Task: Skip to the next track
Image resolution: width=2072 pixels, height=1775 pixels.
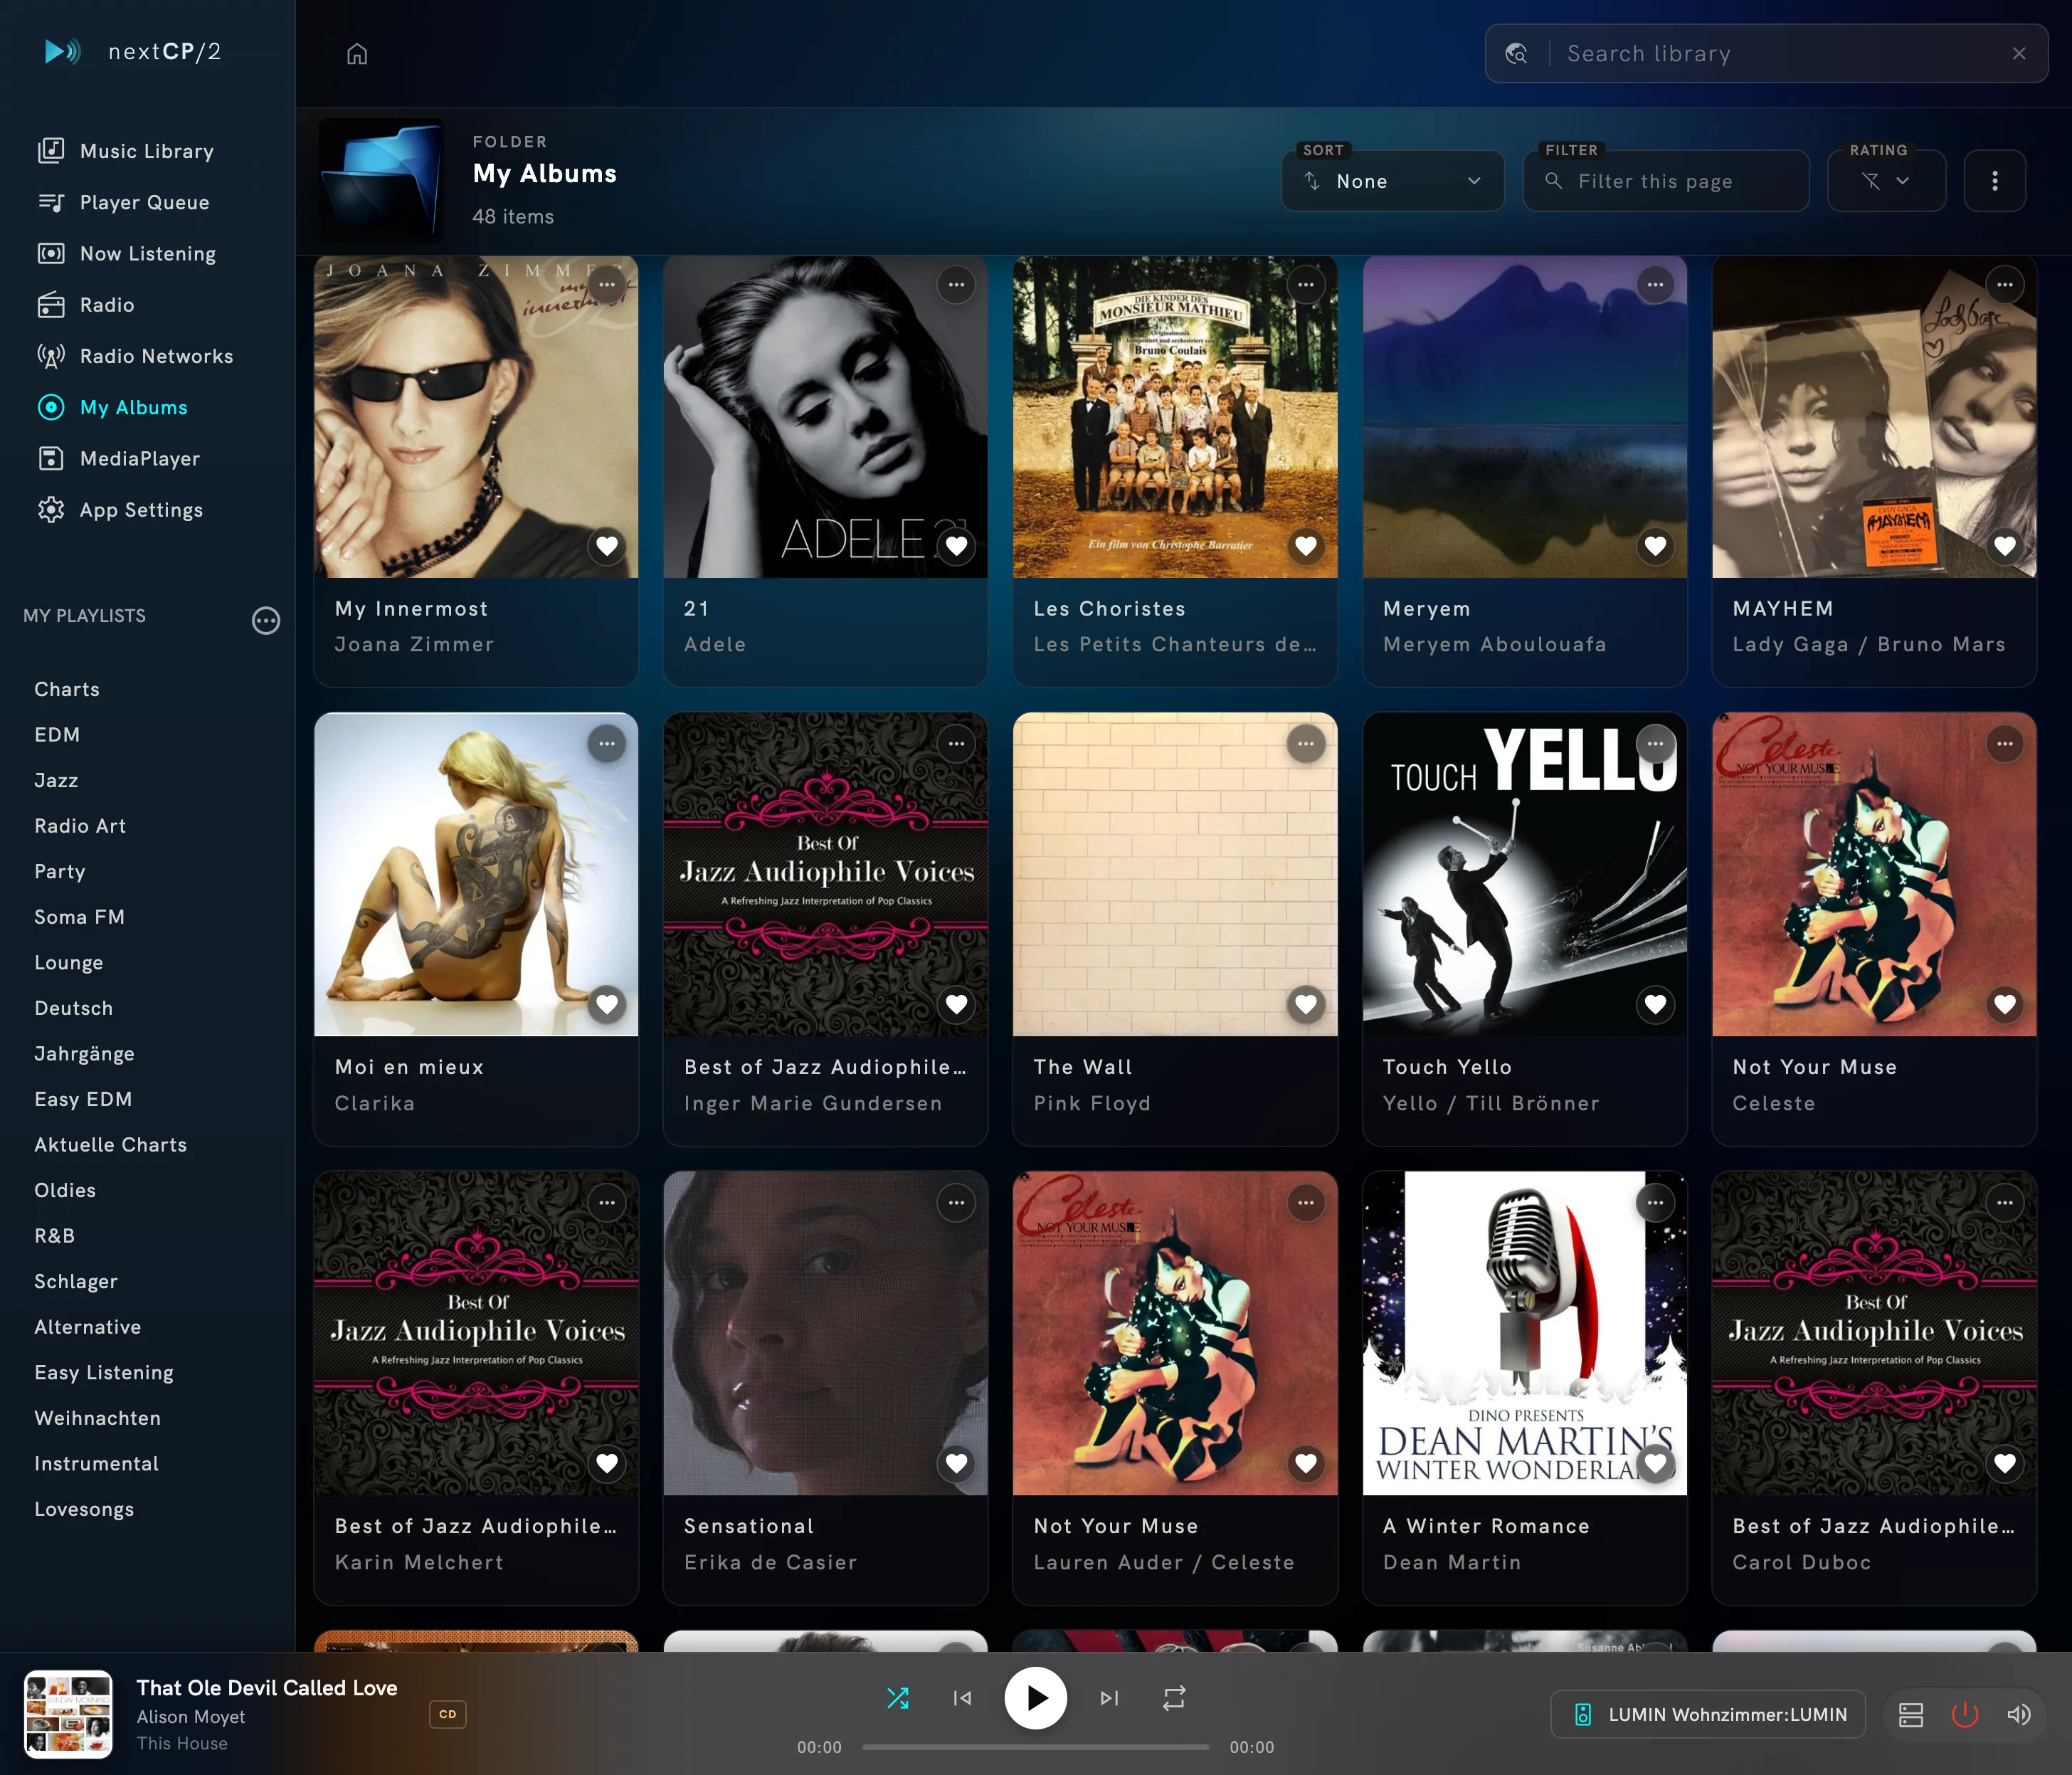Action: pos(1109,1698)
